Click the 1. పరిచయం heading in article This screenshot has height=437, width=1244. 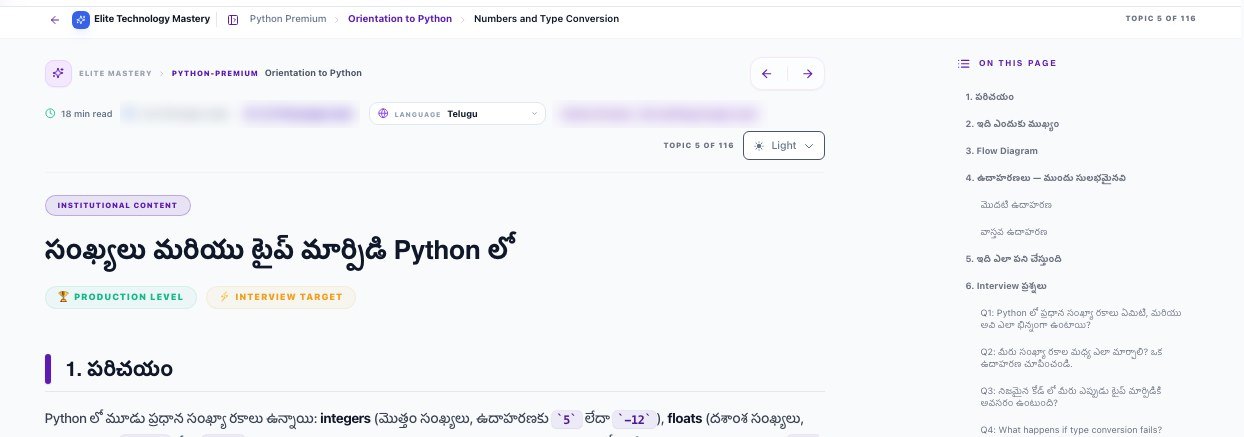(x=120, y=369)
